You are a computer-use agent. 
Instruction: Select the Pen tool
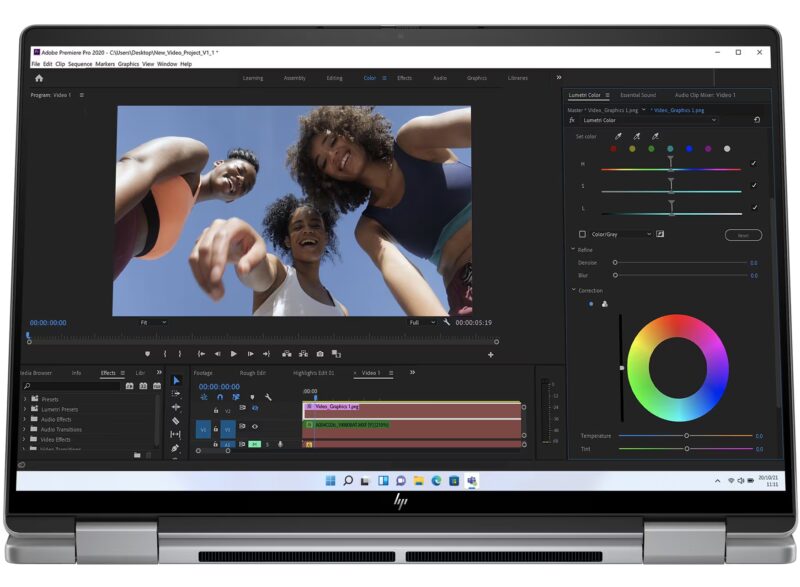[176, 448]
